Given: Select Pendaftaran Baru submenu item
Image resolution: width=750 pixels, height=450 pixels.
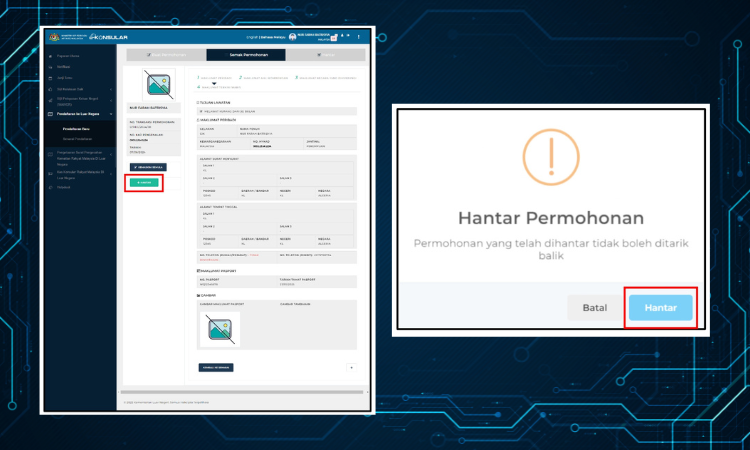Looking at the screenshot, I should 76,129.
